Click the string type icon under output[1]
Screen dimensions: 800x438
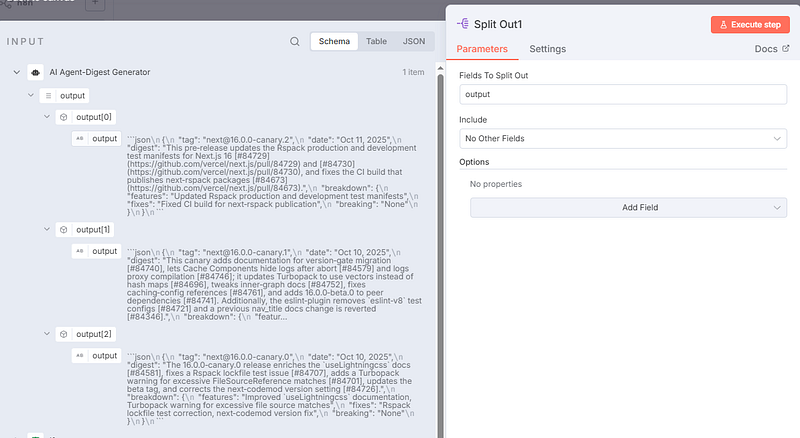pyautogui.click(x=80, y=251)
